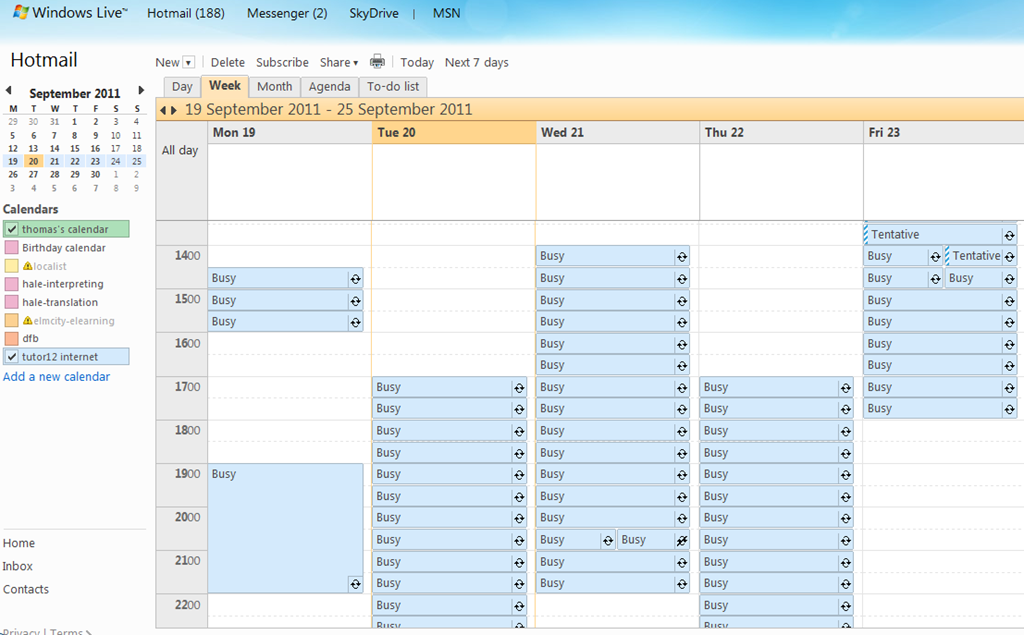Click the printer icon in the toolbar

377,62
